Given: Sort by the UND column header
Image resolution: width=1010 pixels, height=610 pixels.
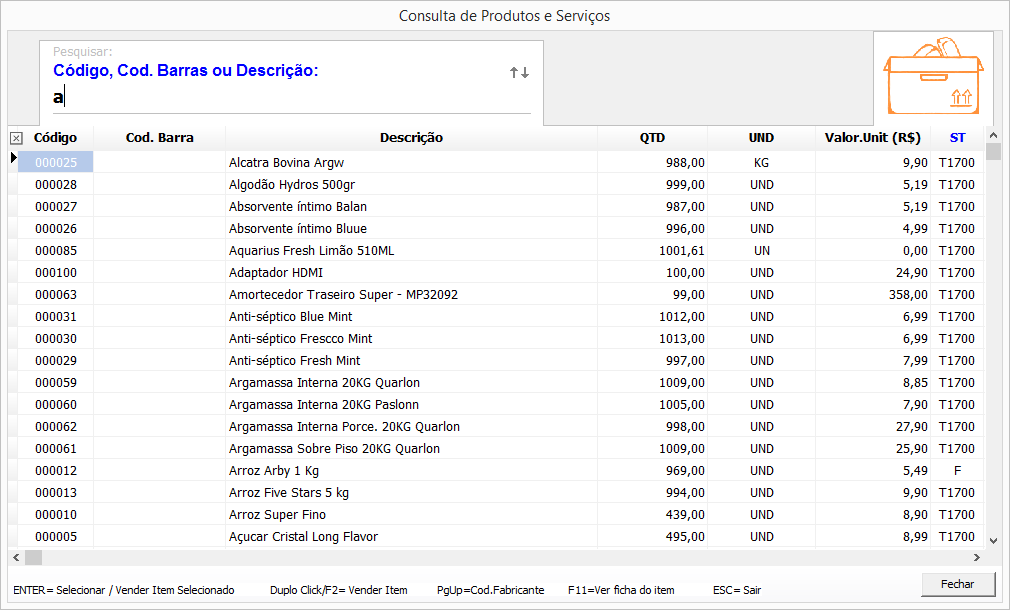Looking at the screenshot, I should pos(761,138).
